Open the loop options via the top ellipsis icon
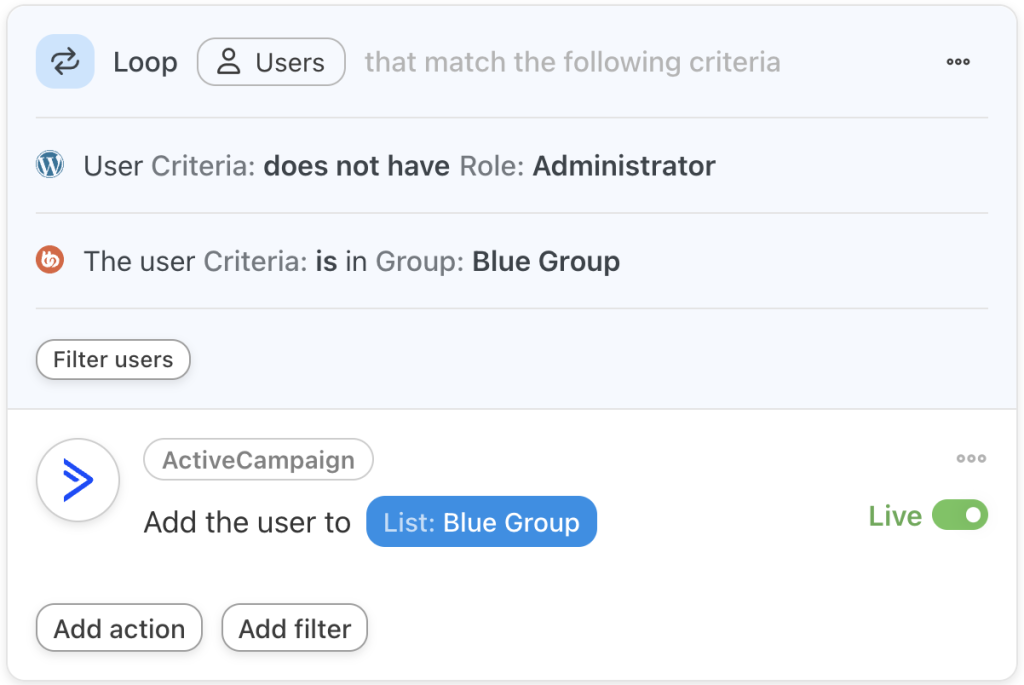The height and width of the screenshot is (685, 1024). 957,61
